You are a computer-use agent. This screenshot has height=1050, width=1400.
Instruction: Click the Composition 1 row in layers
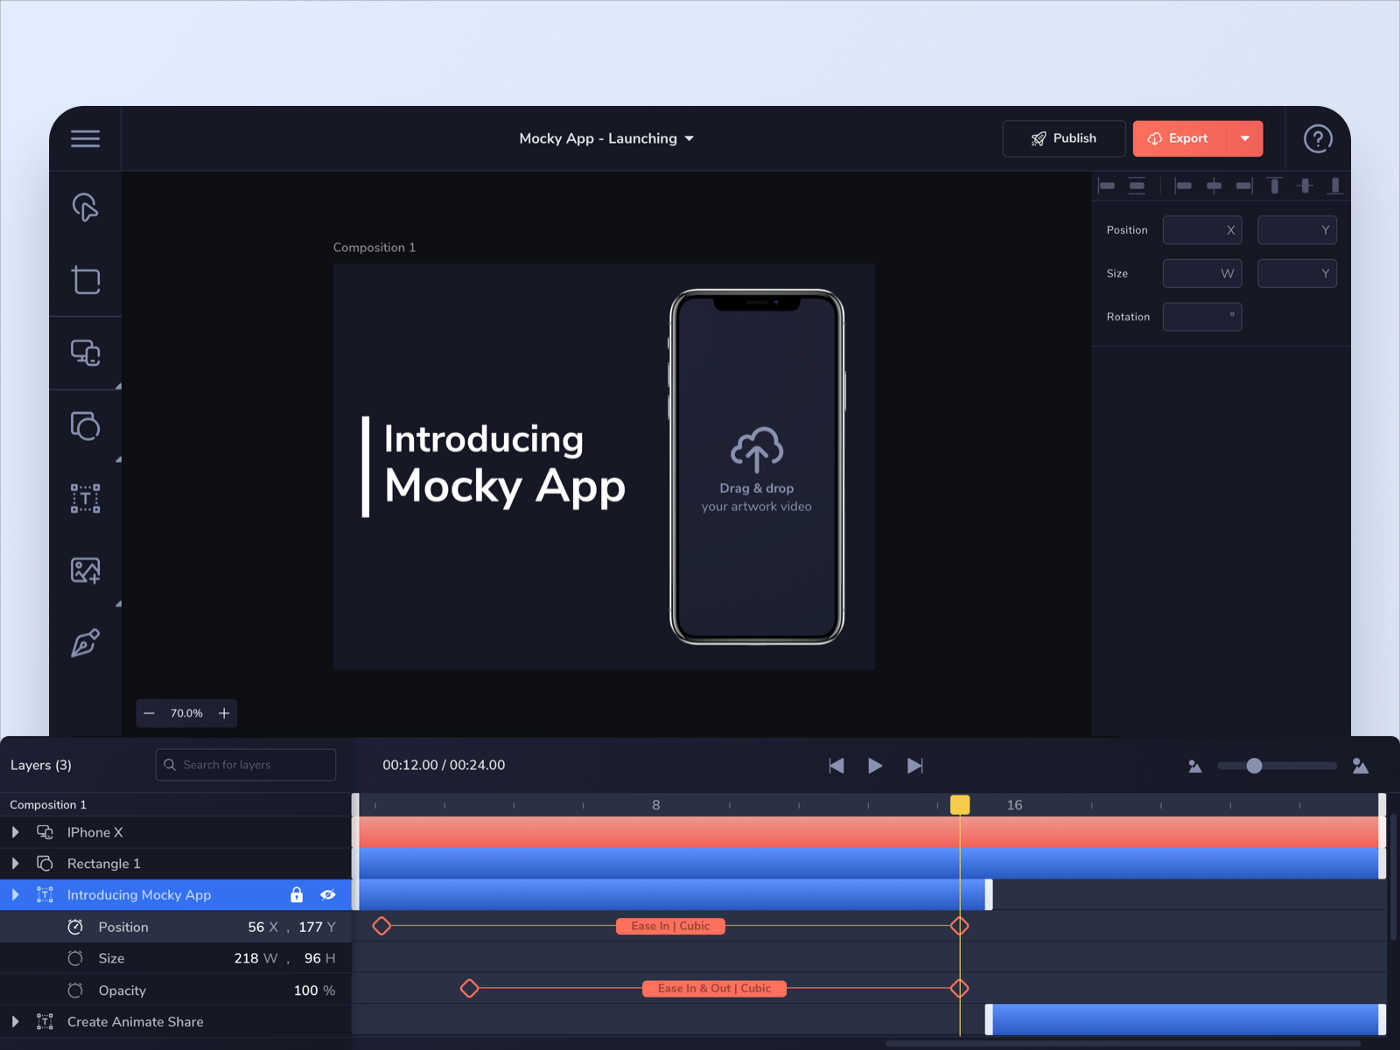tap(175, 805)
